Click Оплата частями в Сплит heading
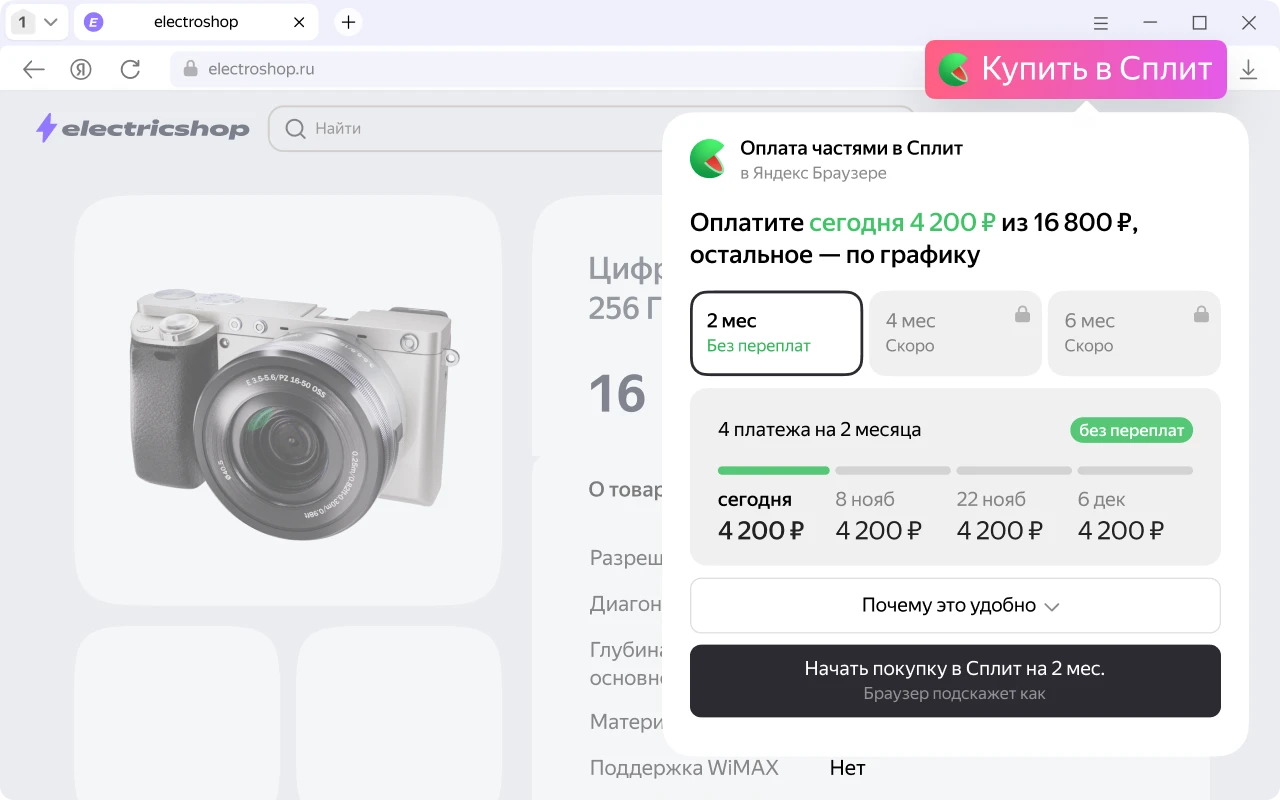Image resolution: width=1280 pixels, height=800 pixels. tap(851, 148)
